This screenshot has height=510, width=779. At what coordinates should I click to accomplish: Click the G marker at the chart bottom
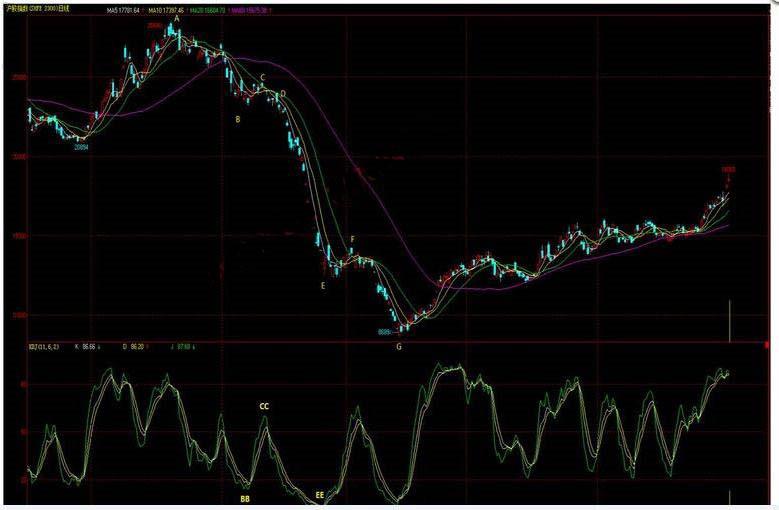pos(399,346)
